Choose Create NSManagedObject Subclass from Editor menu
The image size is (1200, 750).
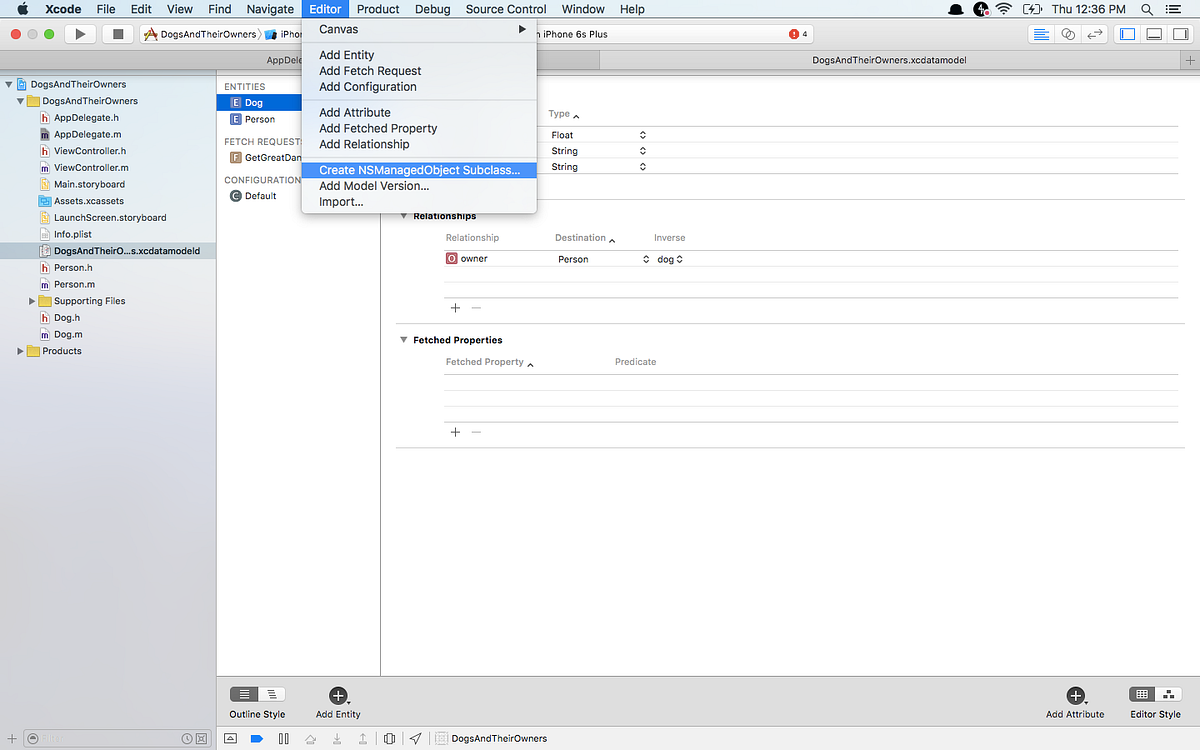pyautogui.click(x=420, y=169)
